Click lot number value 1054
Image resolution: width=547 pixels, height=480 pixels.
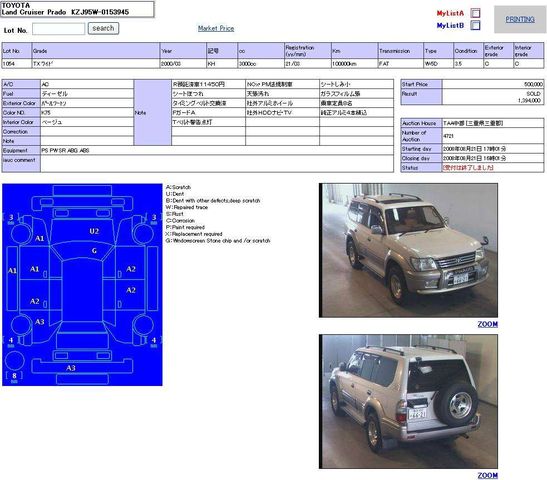tap(9, 64)
